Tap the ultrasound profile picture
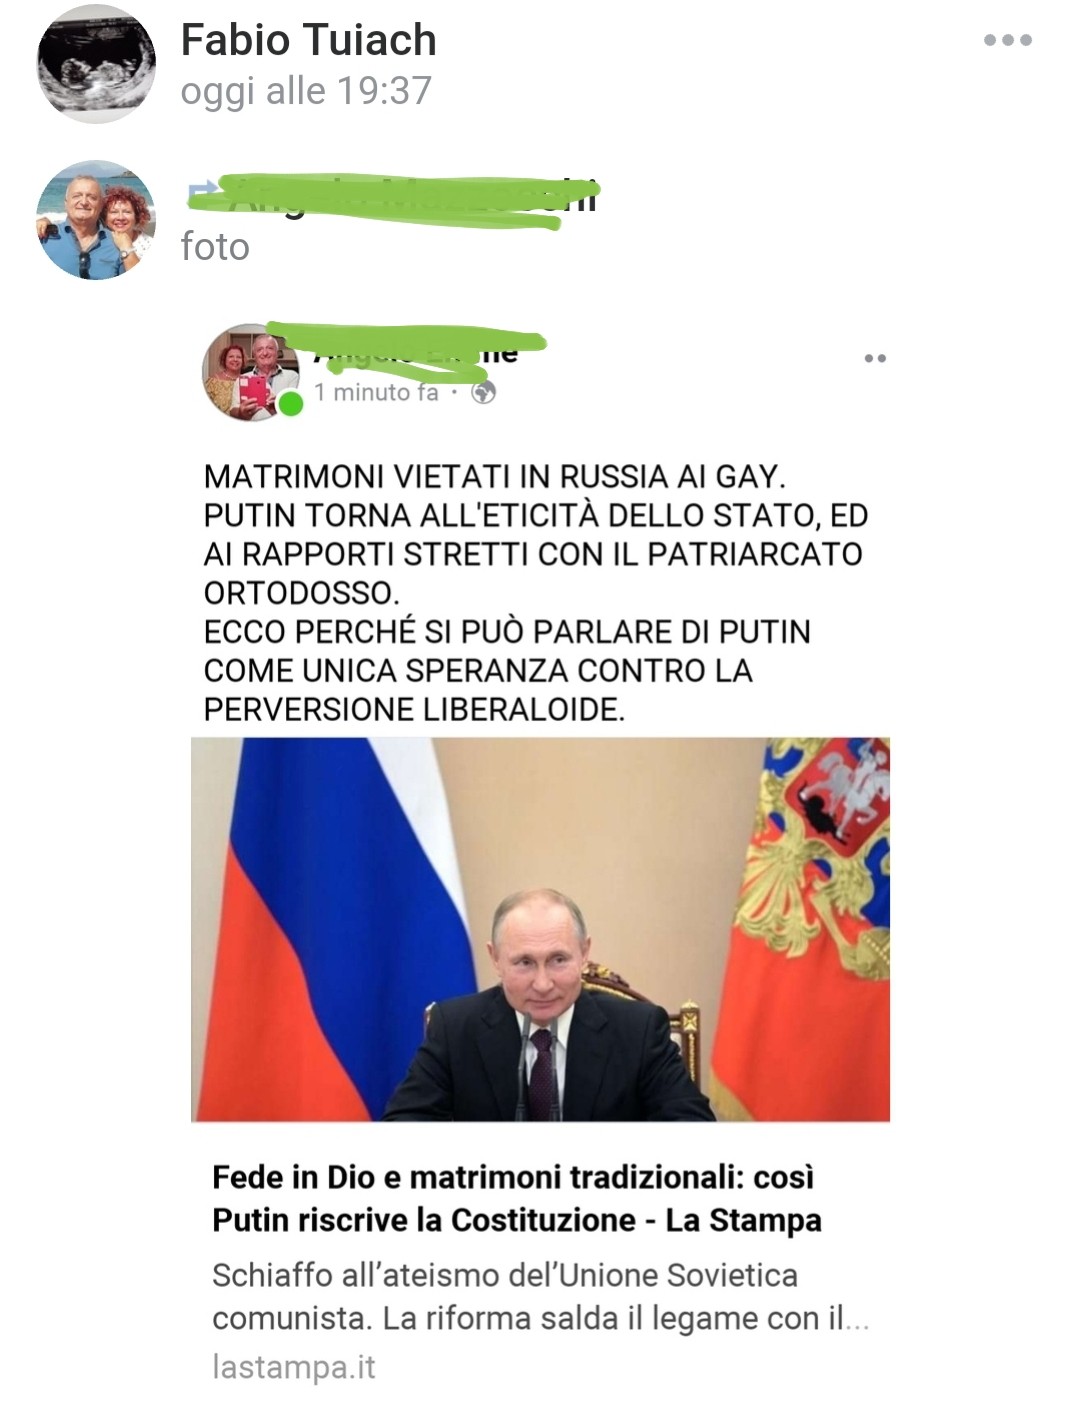This screenshot has width=1079, height=1407. pyautogui.click(x=96, y=63)
